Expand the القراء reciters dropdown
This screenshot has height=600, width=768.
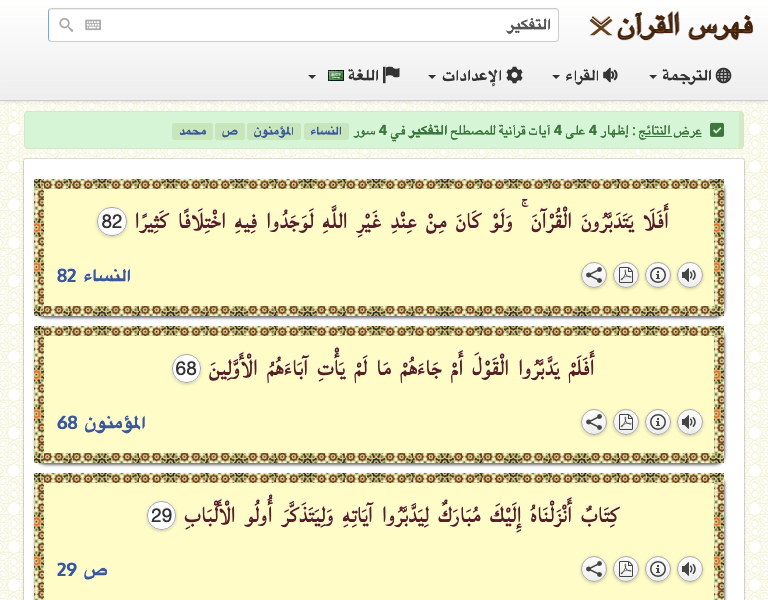(585, 76)
